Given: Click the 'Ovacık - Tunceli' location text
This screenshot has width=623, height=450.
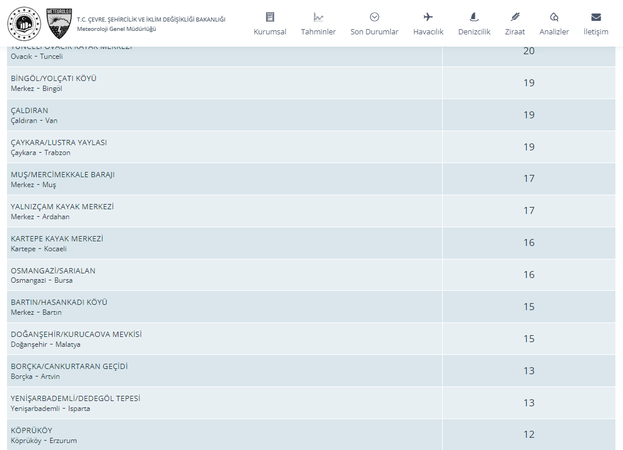Looking at the screenshot, I should (37, 56).
